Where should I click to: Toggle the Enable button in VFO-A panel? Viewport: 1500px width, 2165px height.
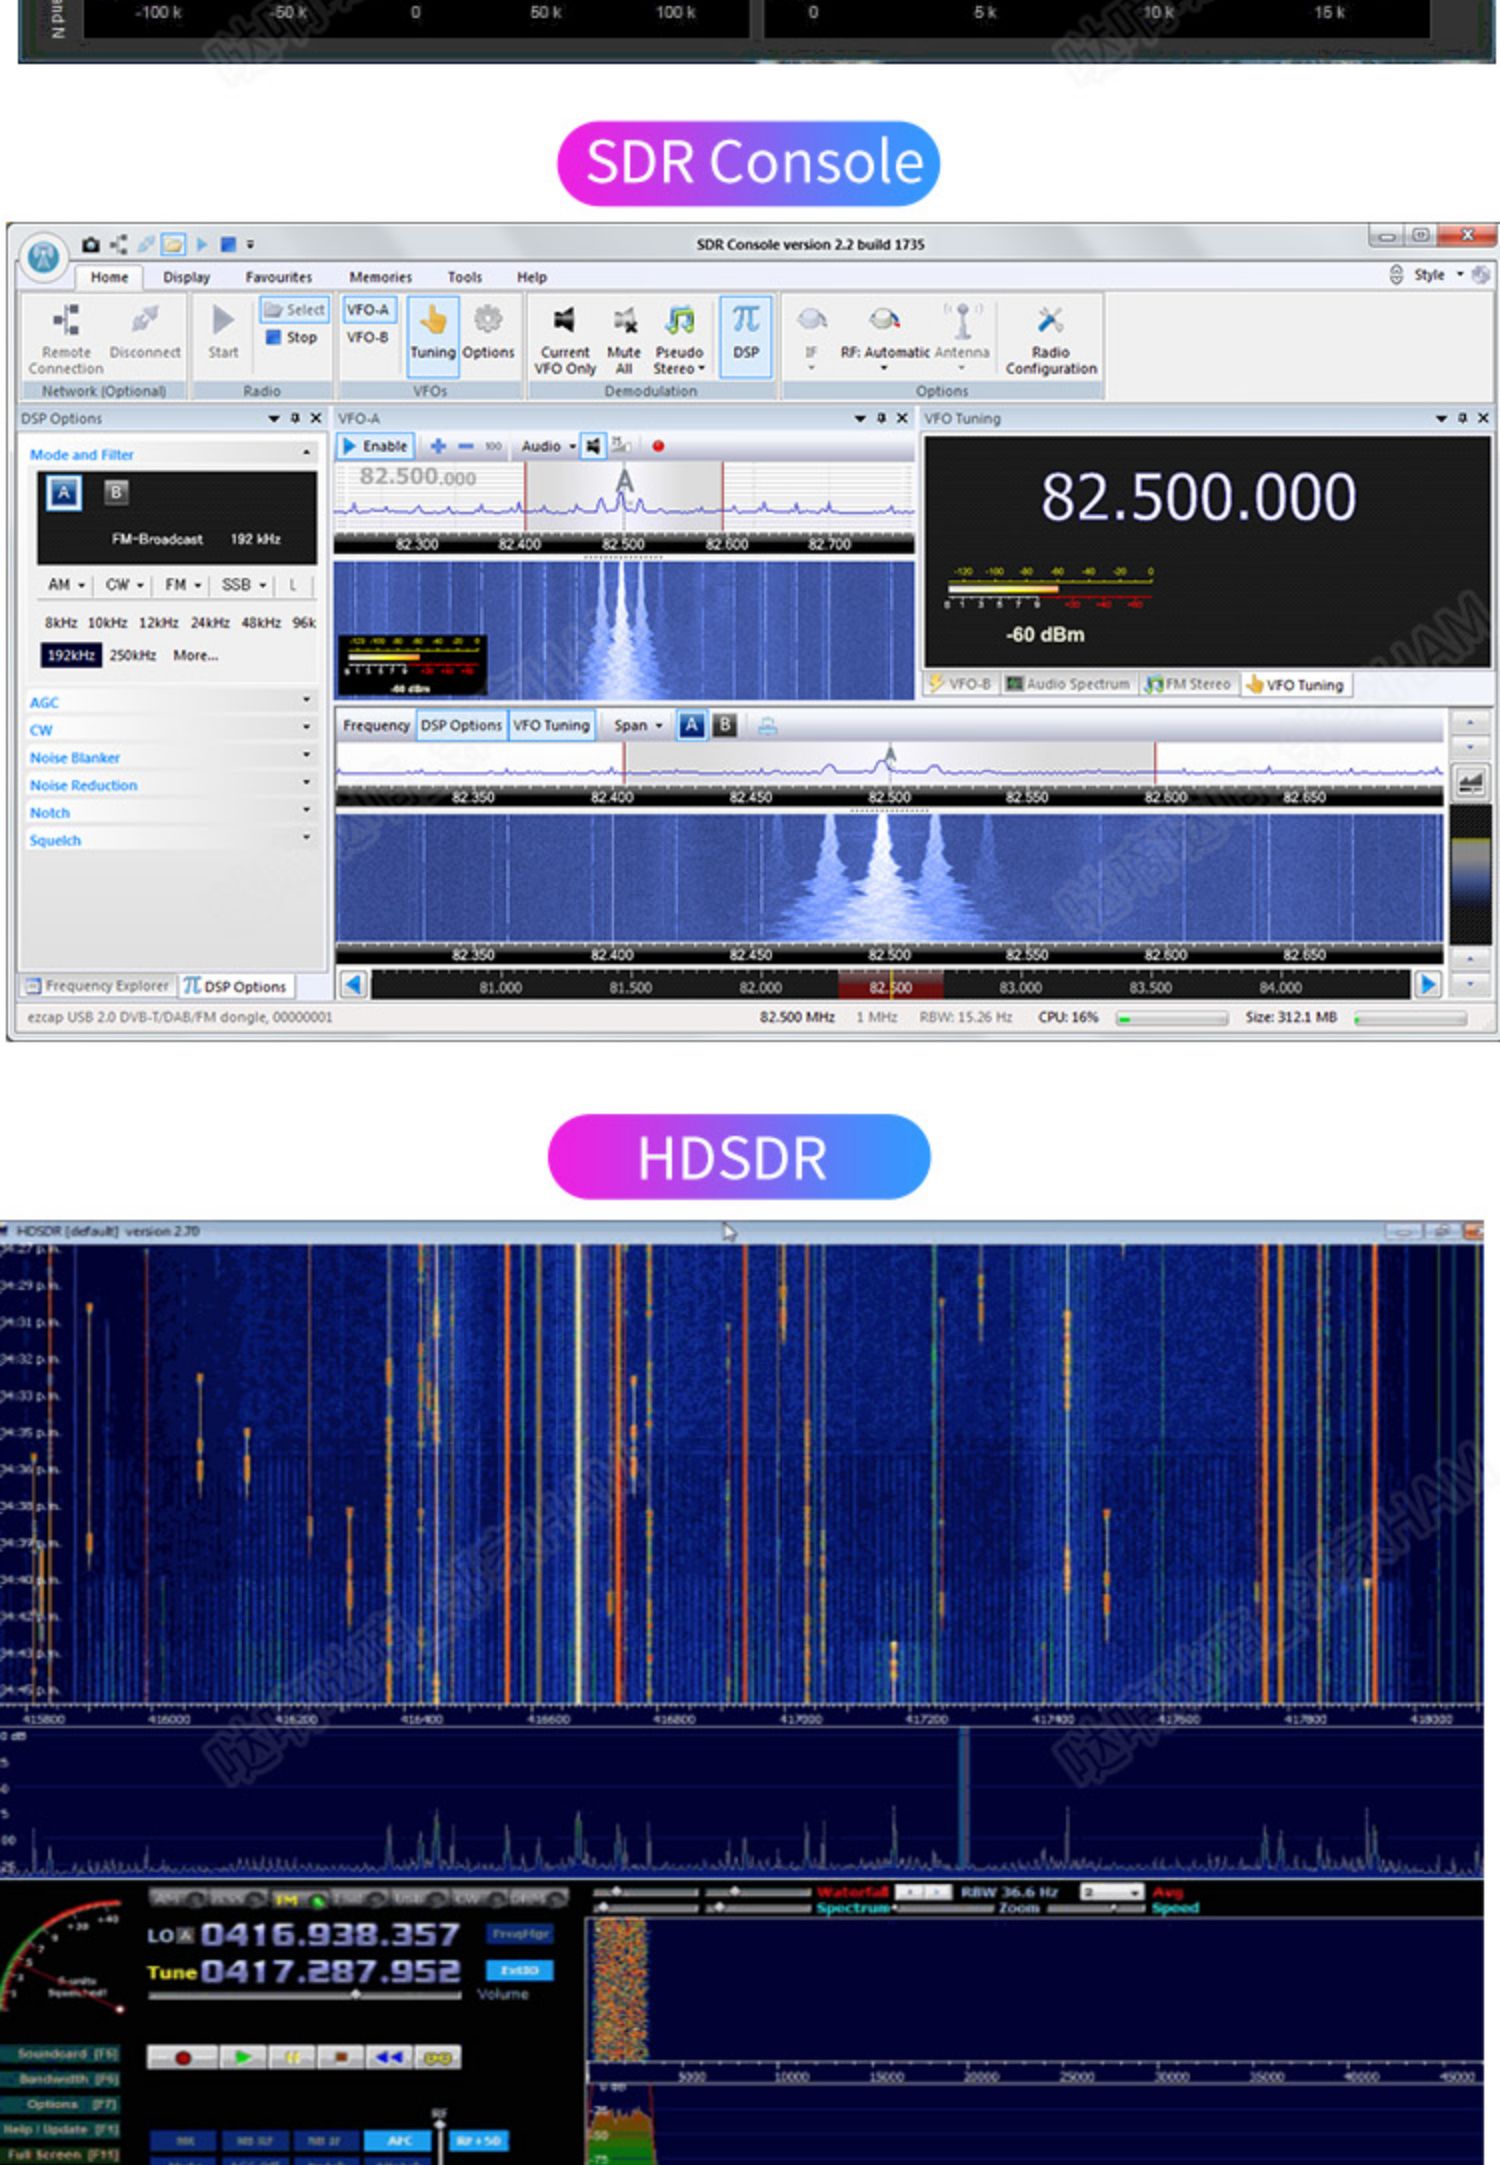376,446
